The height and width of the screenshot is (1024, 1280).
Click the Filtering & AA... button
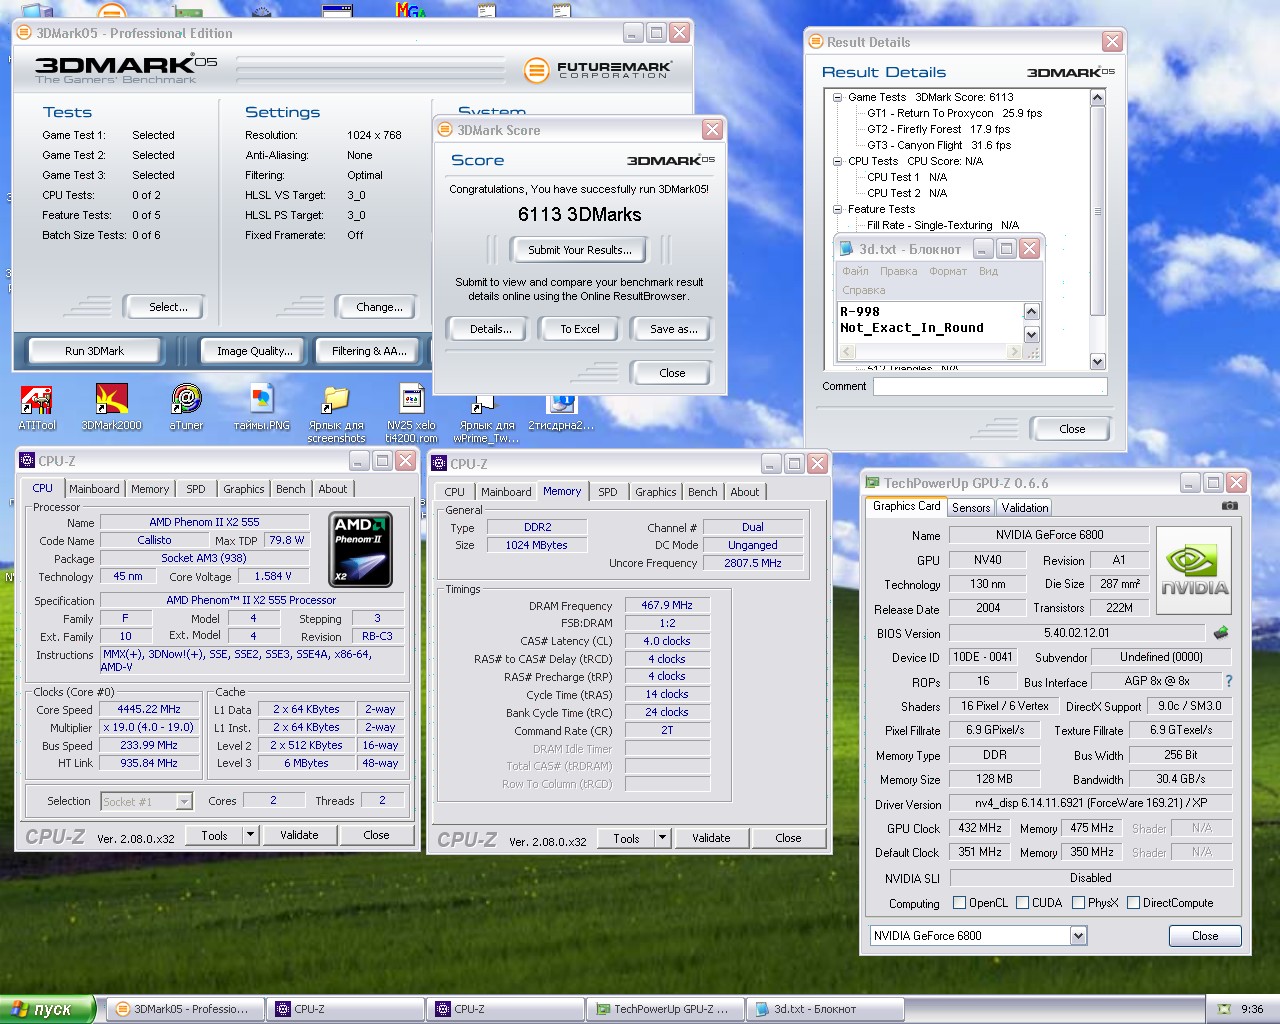click(x=370, y=351)
